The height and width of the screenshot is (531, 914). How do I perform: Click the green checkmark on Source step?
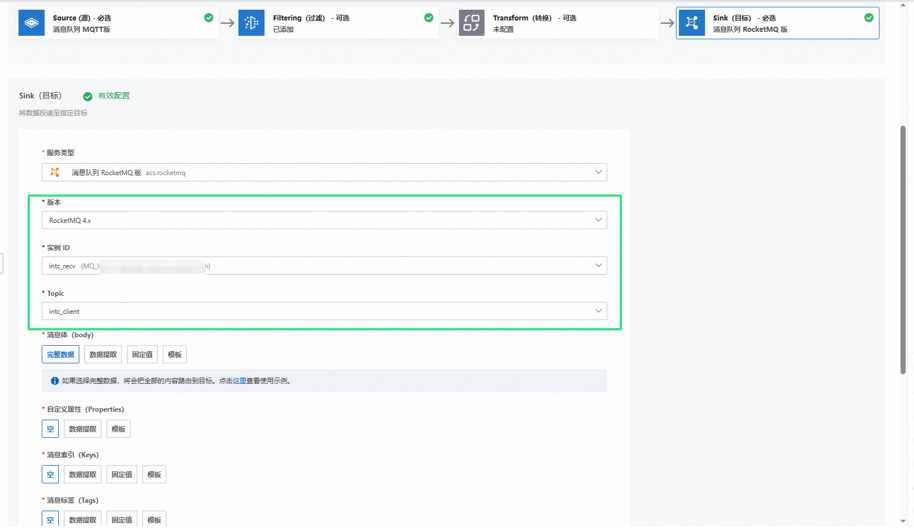tap(209, 17)
